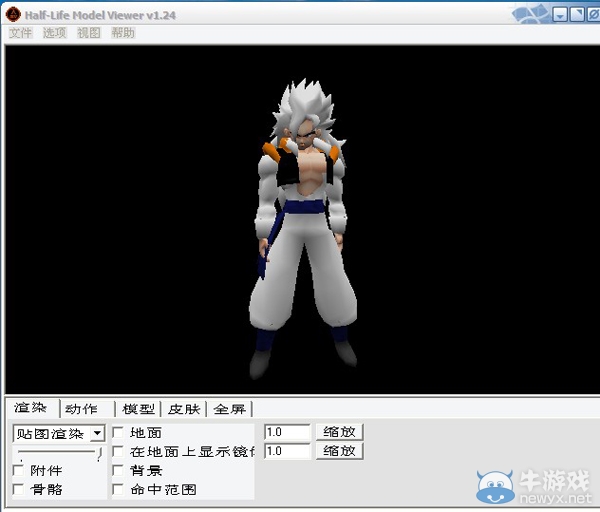This screenshot has height=512, width=600.
Task: Click the Half-Life Model Viewer app icon
Action: (13, 15)
